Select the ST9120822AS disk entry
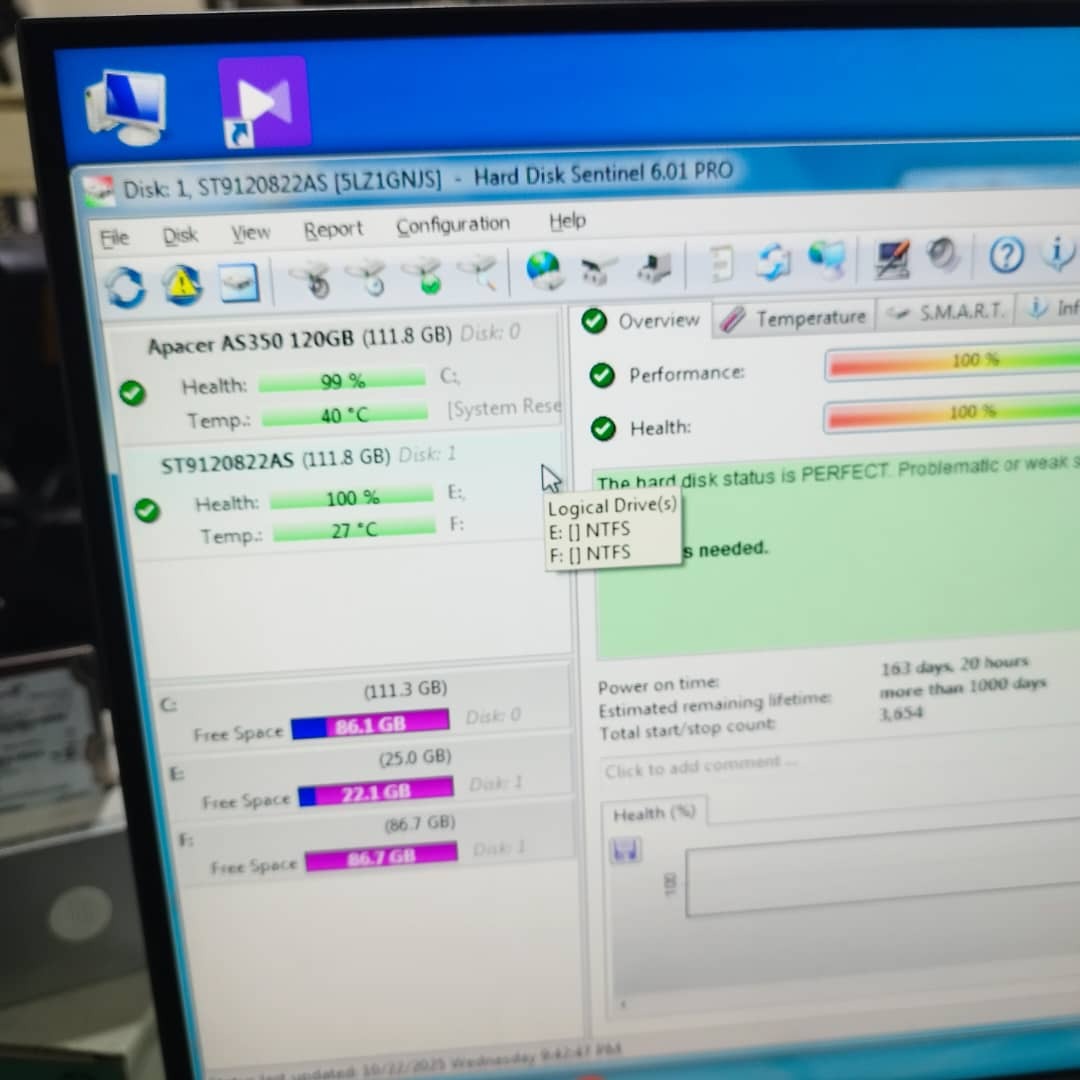Screen dimensions: 1080x1080 click(275, 460)
